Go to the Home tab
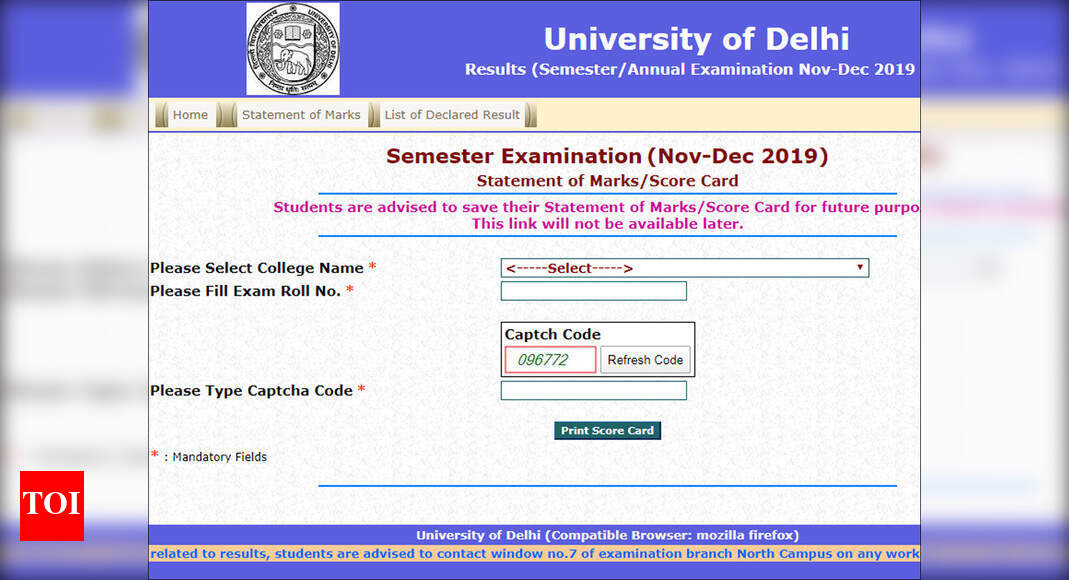This screenshot has width=1069, height=580. pos(190,114)
